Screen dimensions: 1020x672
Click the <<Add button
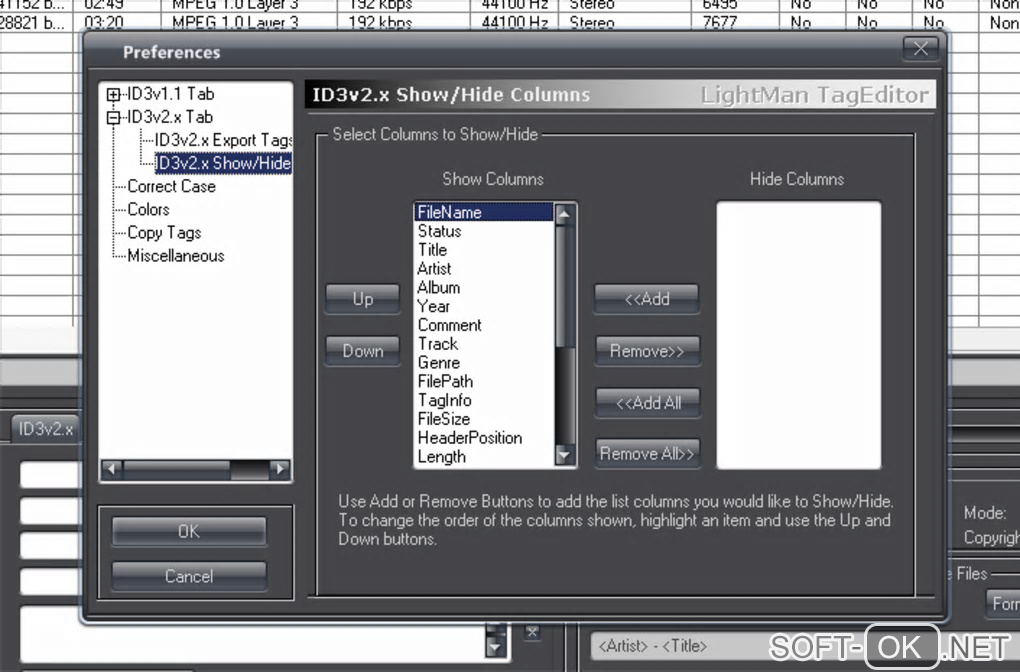pyautogui.click(x=647, y=299)
